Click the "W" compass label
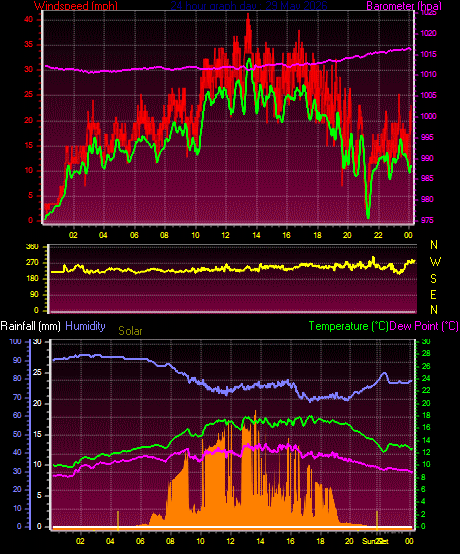460x554 pixels. coord(435,262)
